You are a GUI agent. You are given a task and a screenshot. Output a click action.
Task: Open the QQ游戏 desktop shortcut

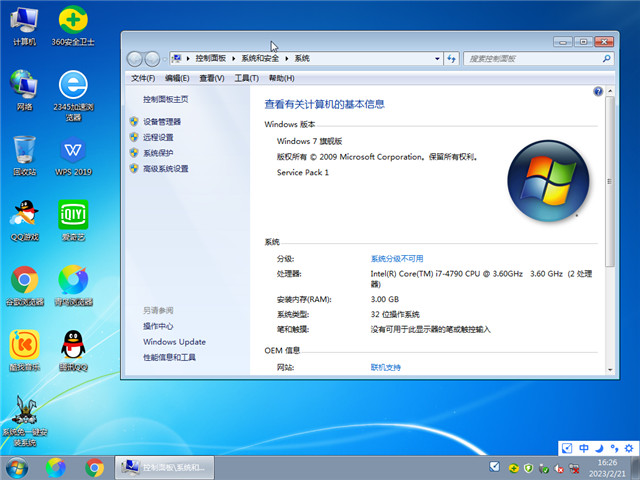coord(24,220)
